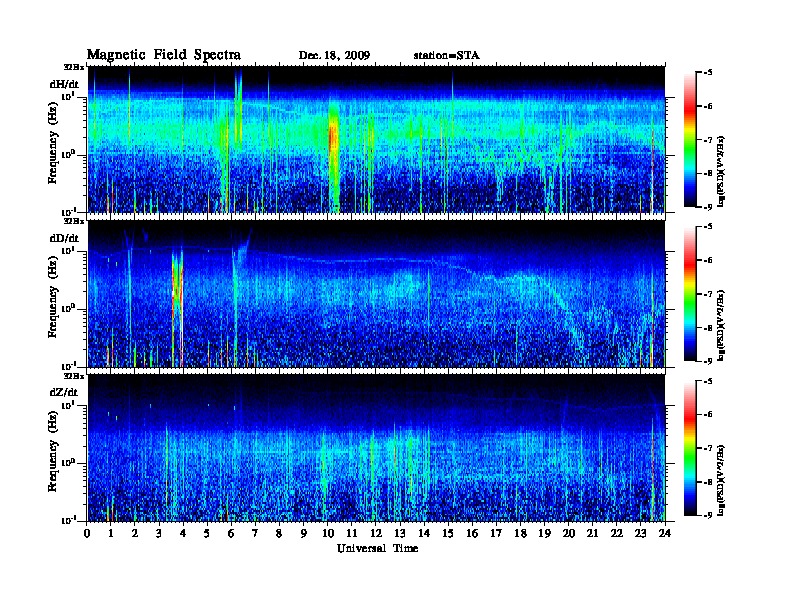
Task: Click hour 3 on the Universal Time axis
Action: pos(159,533)
